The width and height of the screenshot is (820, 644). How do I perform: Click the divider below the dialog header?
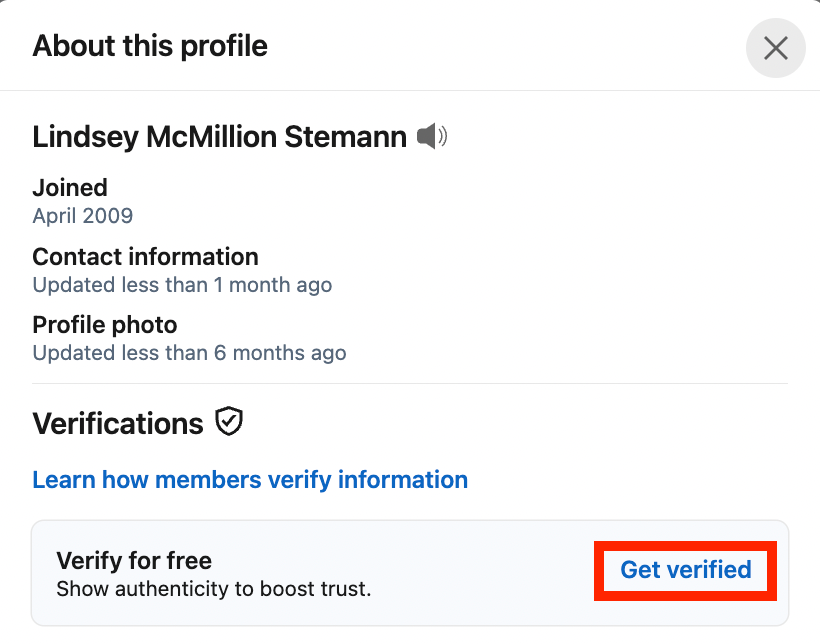pos(410,90)
